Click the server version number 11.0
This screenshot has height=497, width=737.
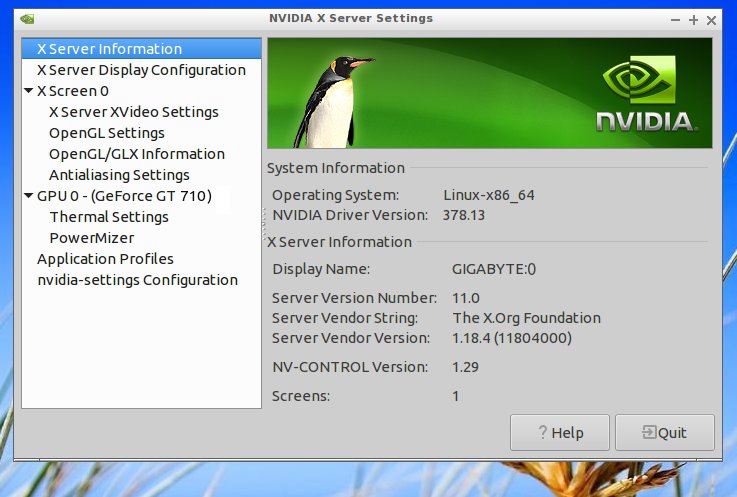(466, 298)
